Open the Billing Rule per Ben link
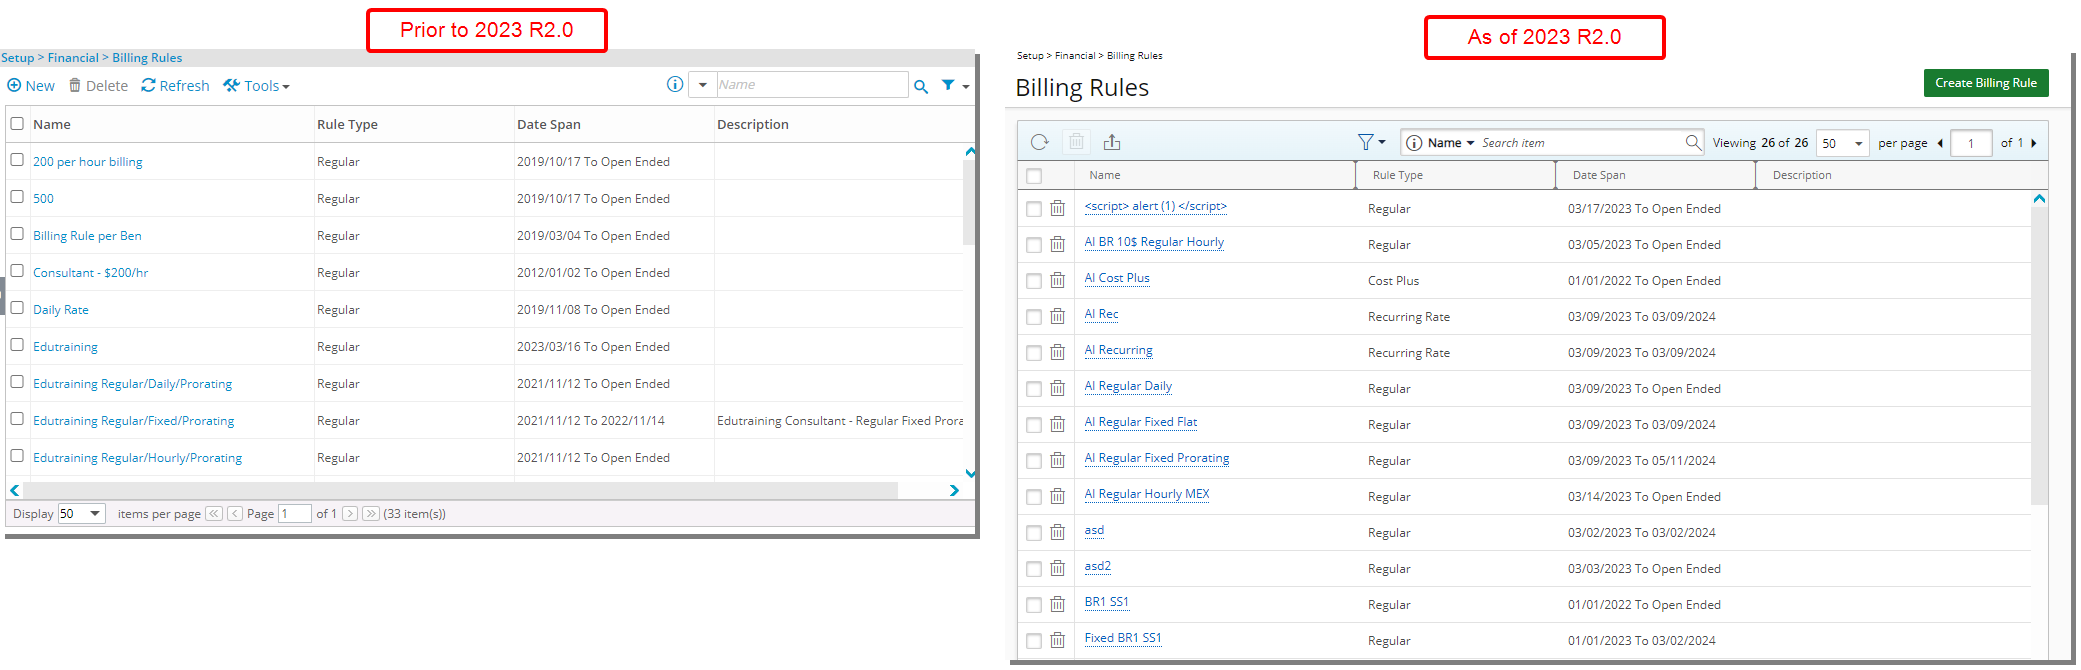This screenshot has width=2081, height=670. tap(87, 236)
